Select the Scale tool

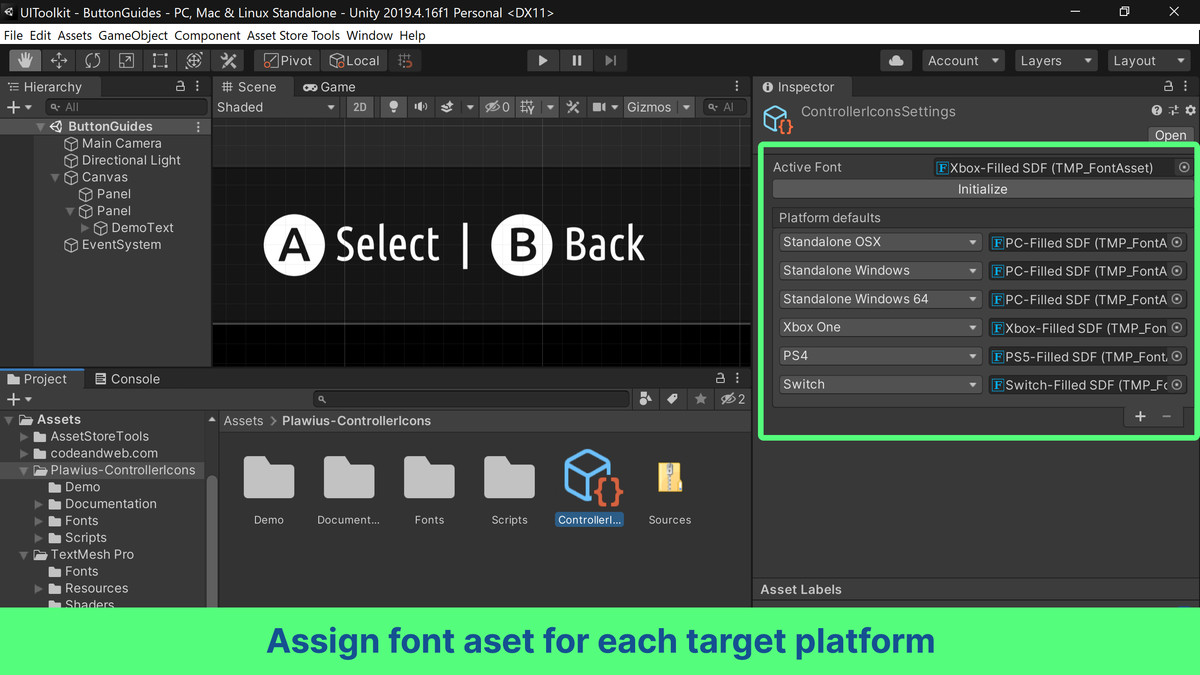(x=127, y=61)
